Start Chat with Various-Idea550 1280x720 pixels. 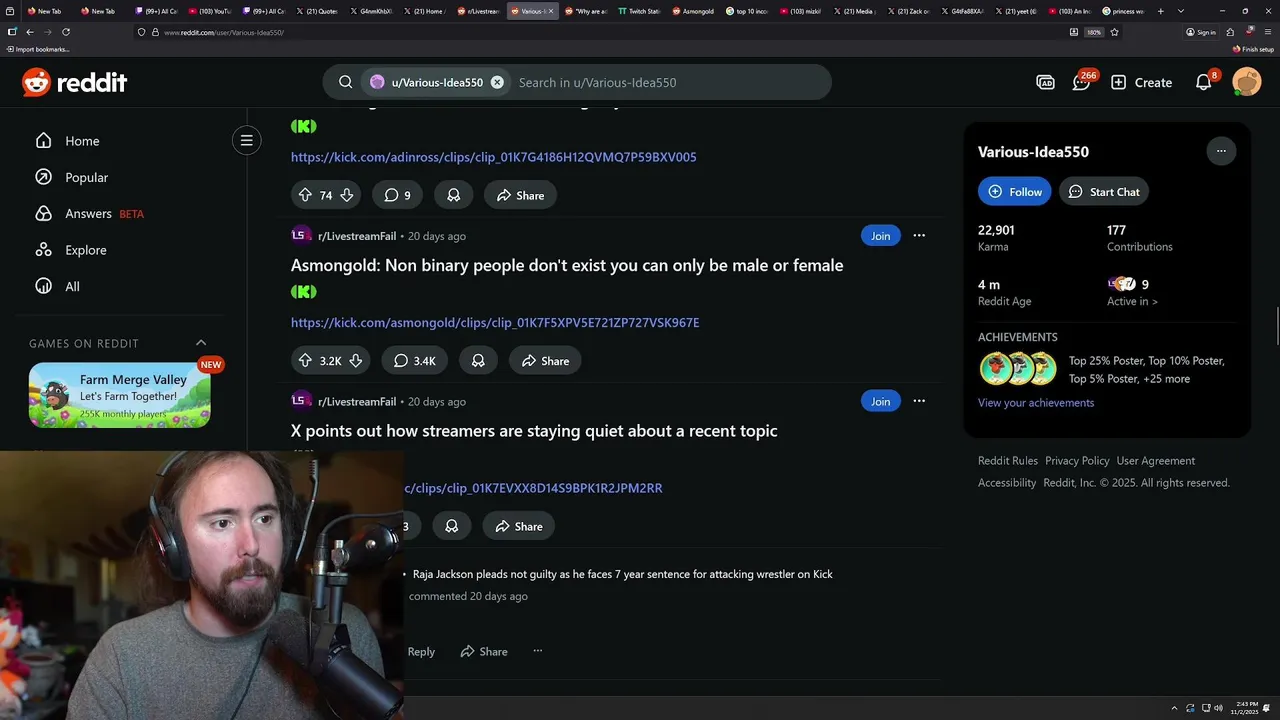pyautogui.click(x=1104, y=192)
